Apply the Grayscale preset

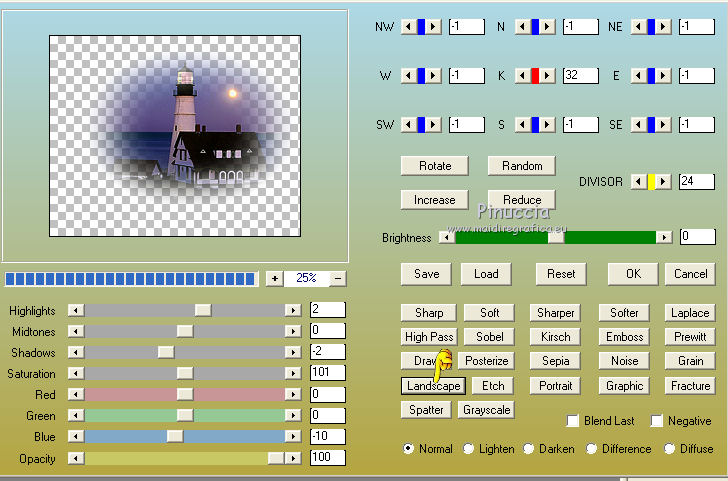[487, 410]
